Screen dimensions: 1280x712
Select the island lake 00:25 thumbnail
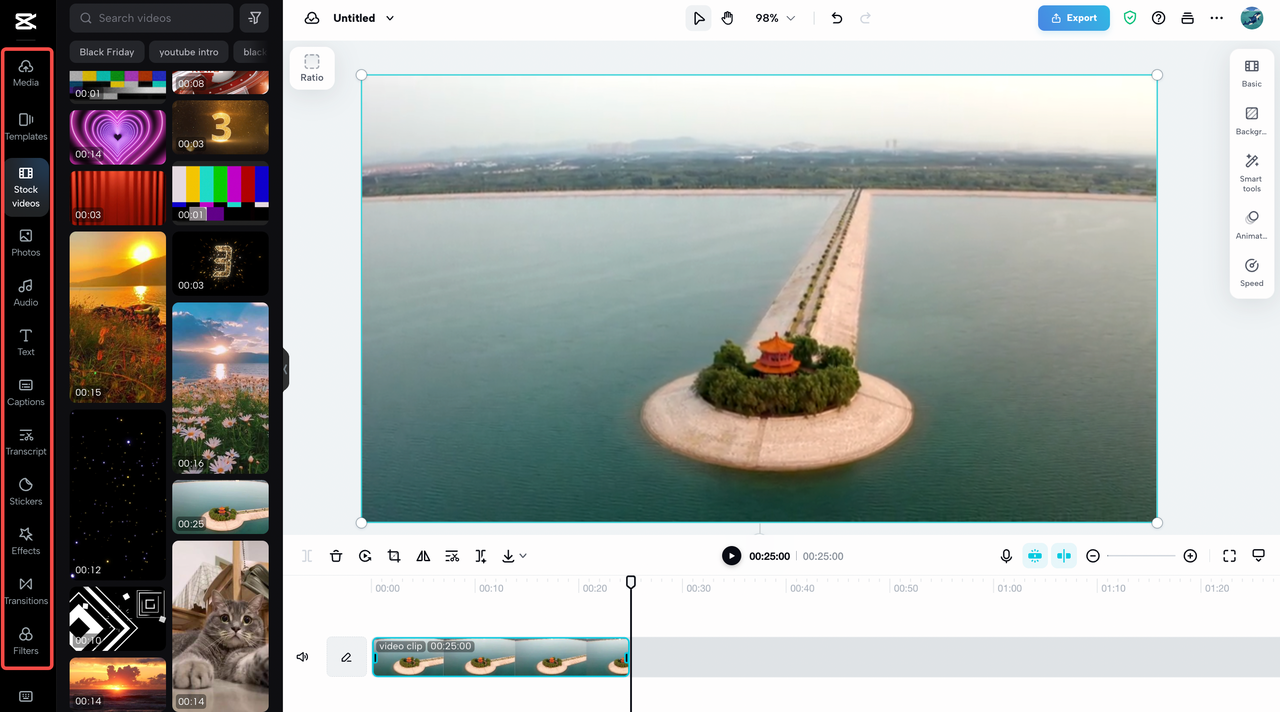[220, 507]
